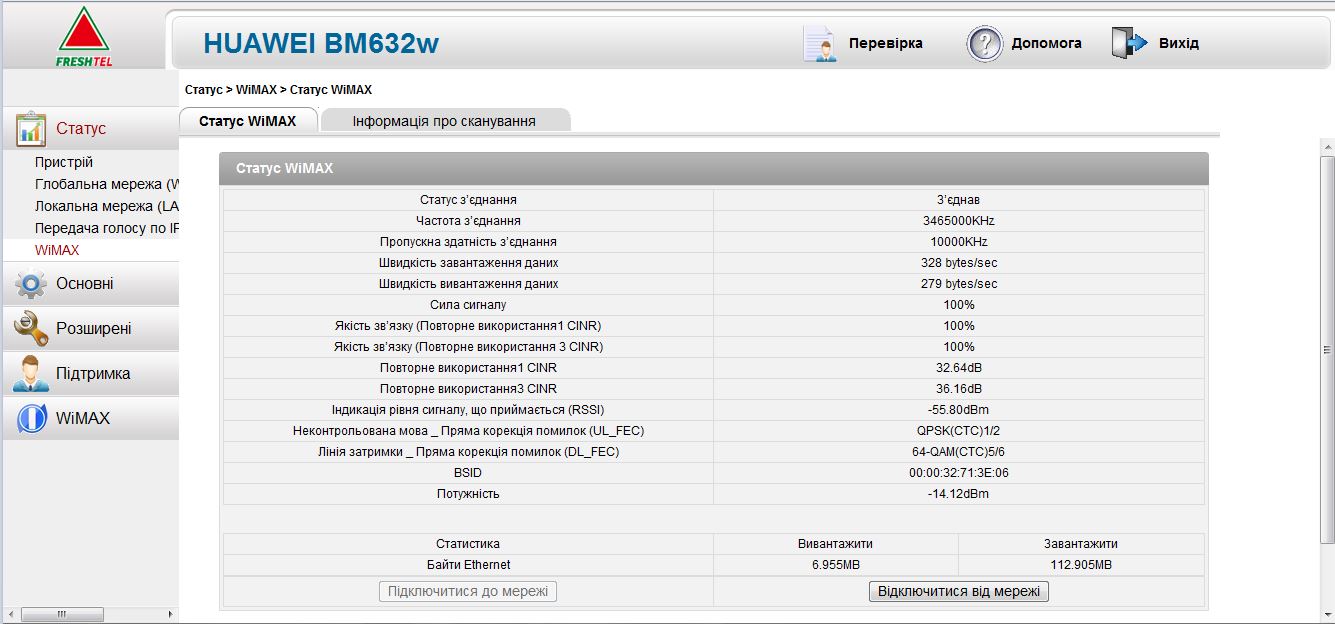Open Глобальна мережа sidebar item

click(x=106, y=184)
